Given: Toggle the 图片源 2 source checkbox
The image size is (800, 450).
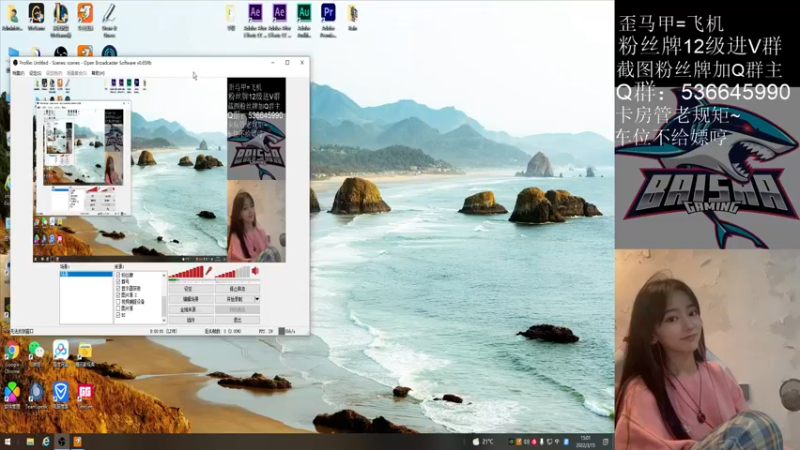Looking at the screenshot, I should (x=118, y=295).
